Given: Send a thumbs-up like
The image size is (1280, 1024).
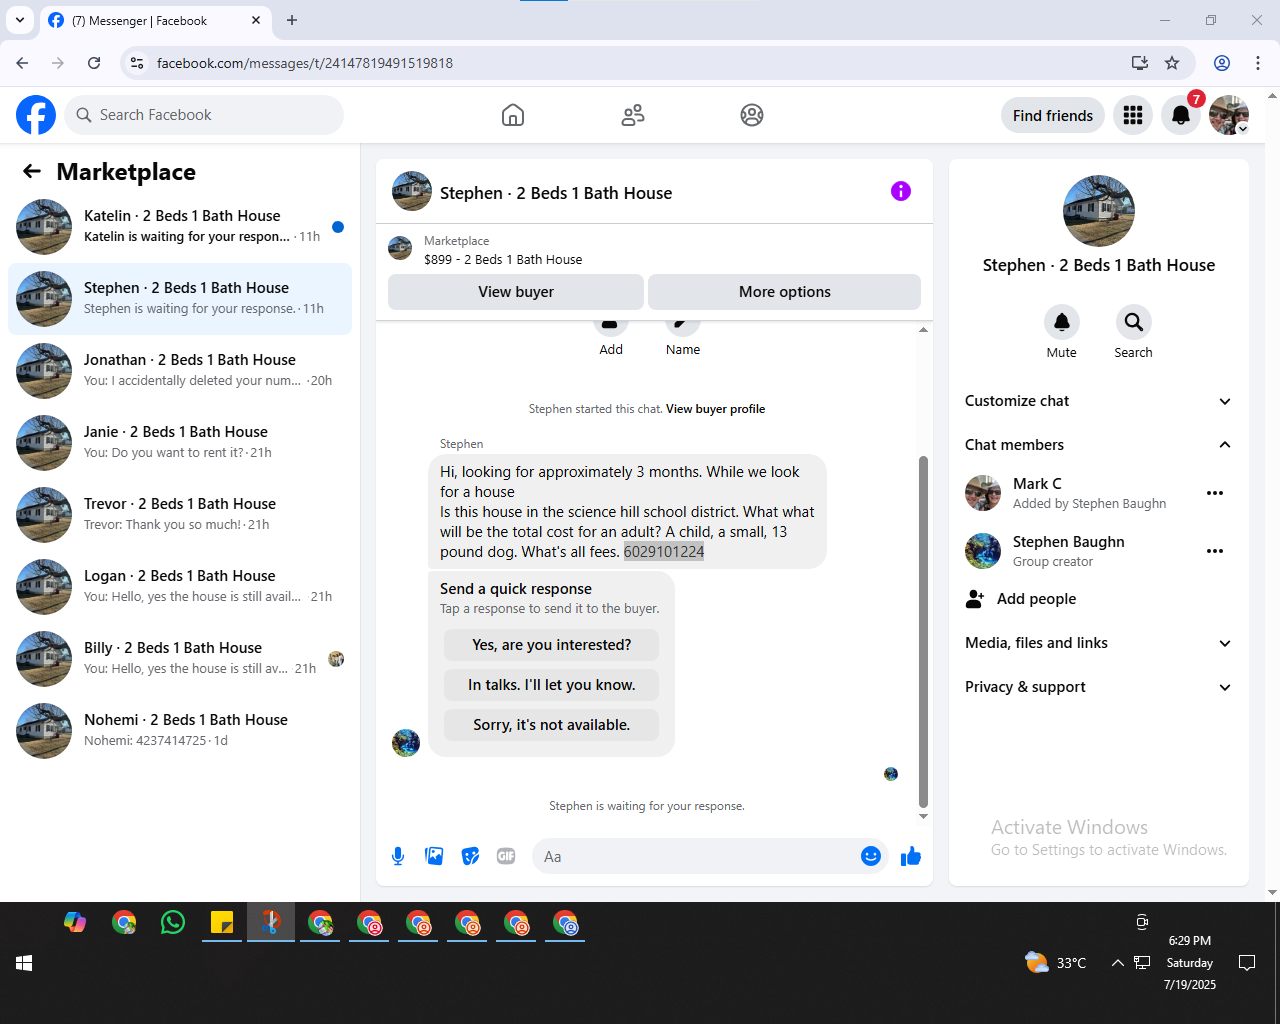Looking at the screenshot, I should tap(911, 856).
